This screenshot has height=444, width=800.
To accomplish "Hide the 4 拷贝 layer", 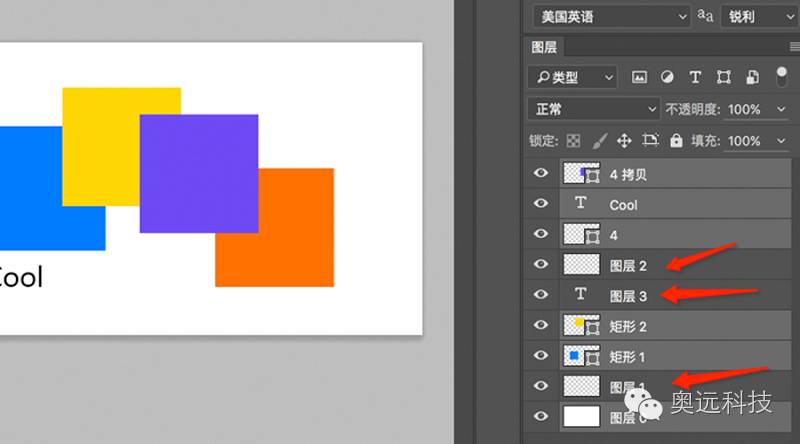I will [541, 173].
